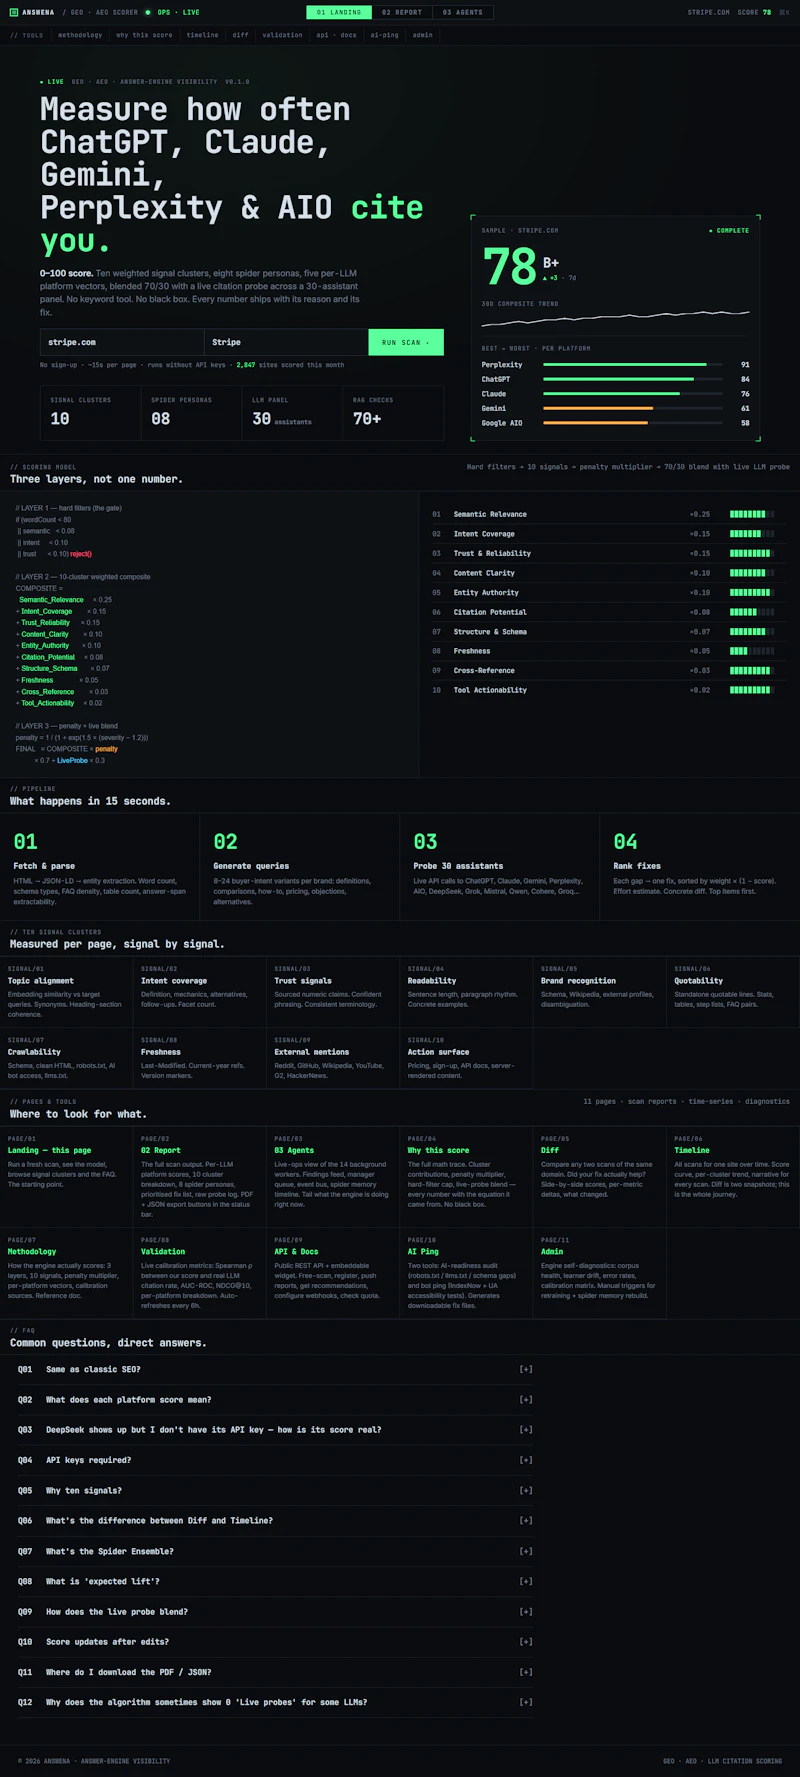Open the ai-ping tool in toolbar
The width and height of the screenshot is (800, 1777).
384,35
